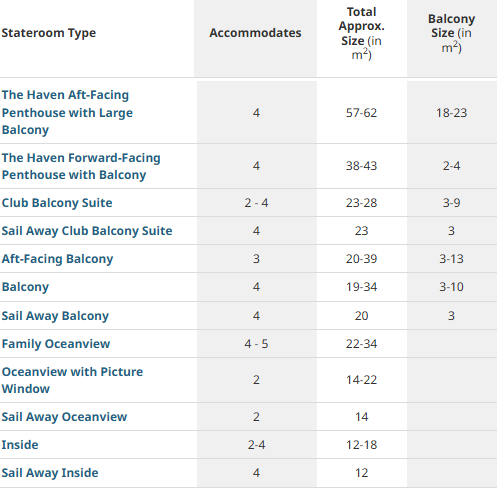Select the Inside stateroom link
Image resolution: width=501 pixels, height=489 pixels.
(x=20, y=445)
